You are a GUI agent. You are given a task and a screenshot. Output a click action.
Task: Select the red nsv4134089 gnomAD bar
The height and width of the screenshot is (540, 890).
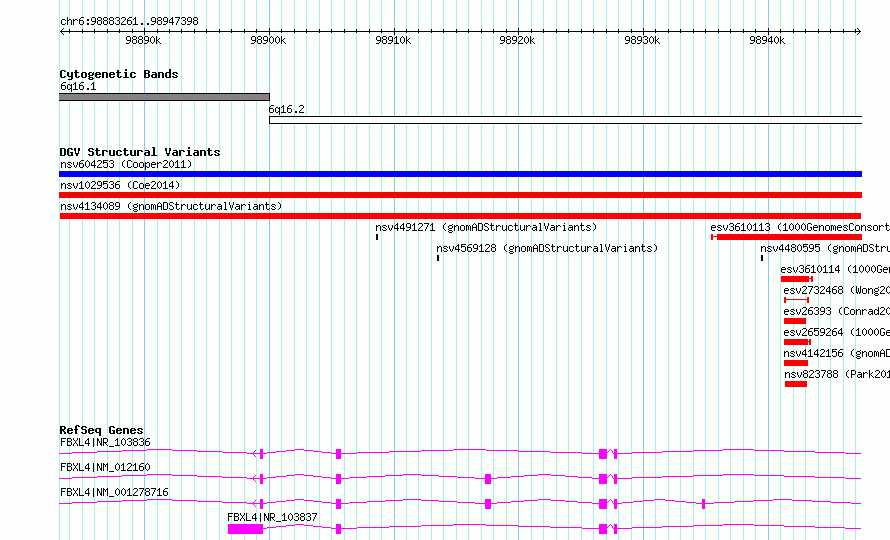[460, 216]
